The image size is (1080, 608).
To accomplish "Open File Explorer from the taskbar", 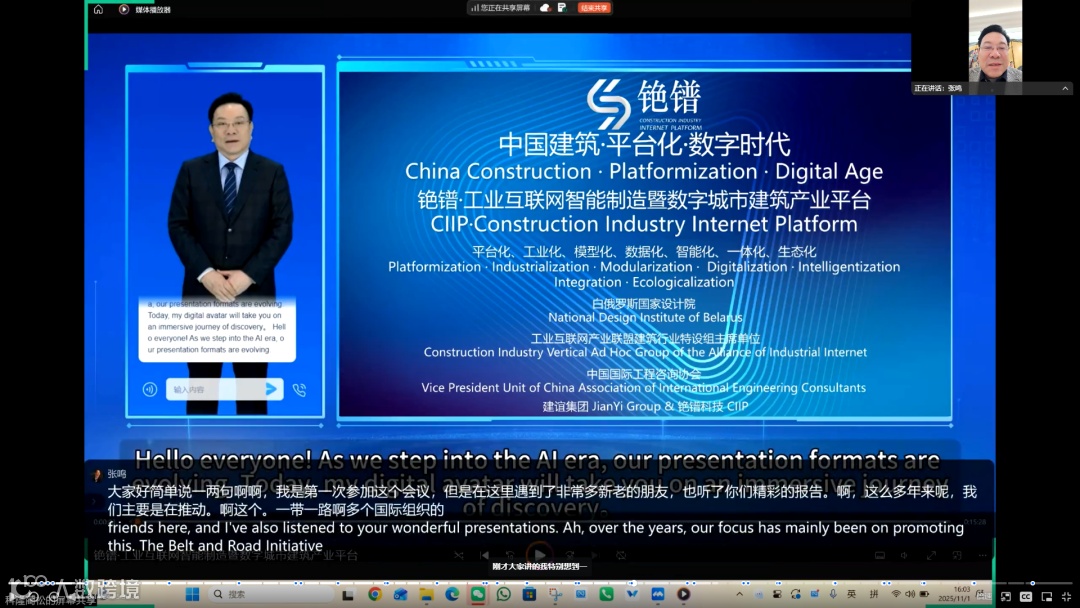I will [x=426, y=594].
